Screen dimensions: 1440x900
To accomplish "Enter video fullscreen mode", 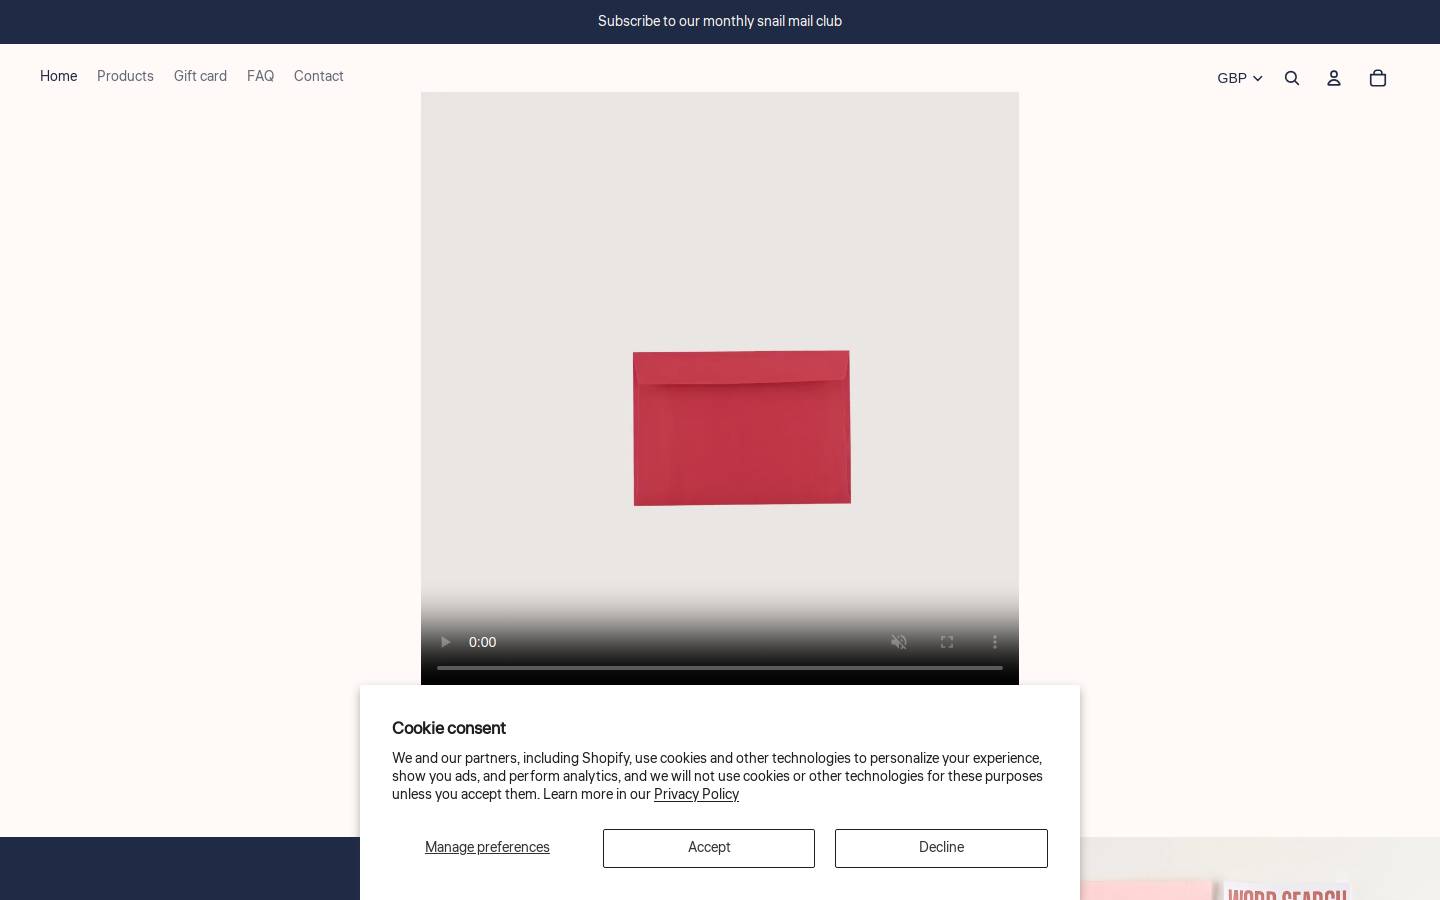I will 947,642.
